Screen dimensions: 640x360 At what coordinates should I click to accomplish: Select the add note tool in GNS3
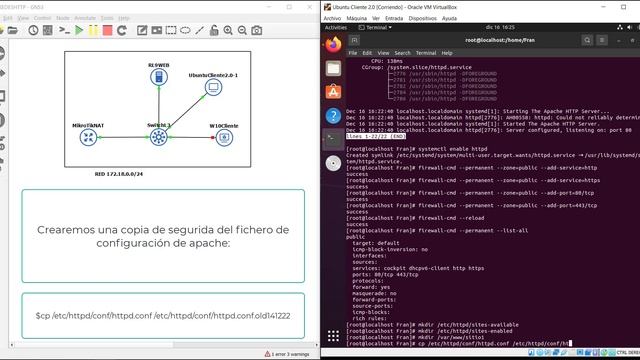click(142, 30)
